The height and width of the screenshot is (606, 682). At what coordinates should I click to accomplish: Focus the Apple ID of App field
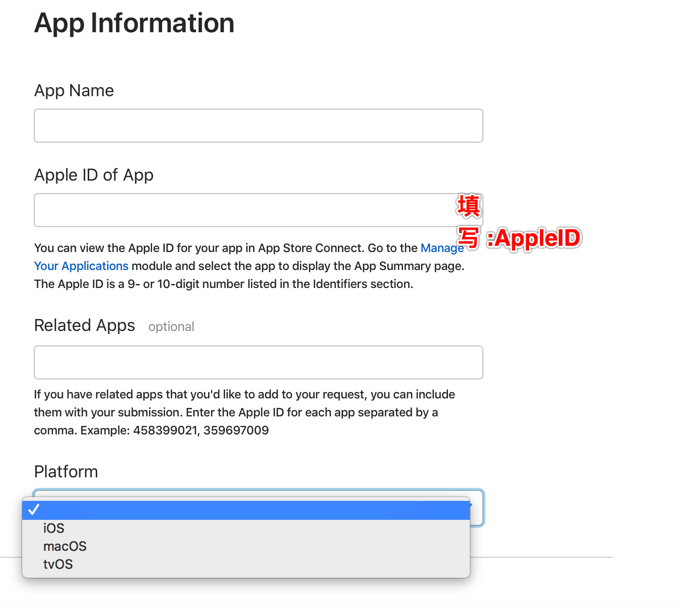click(x=258, y=210)
